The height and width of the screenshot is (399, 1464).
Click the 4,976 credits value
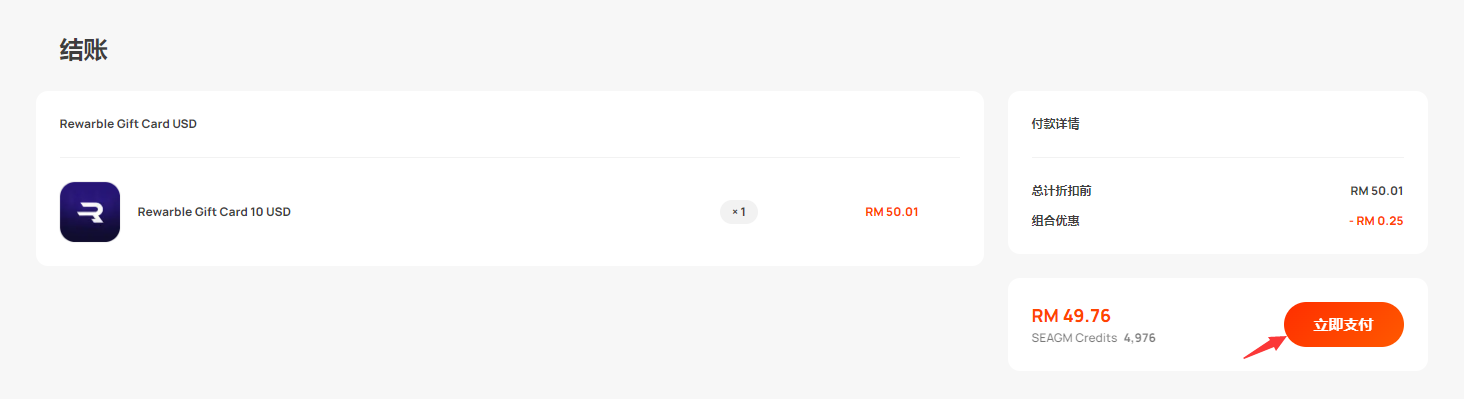pyautogui.click(x=1140, y=338)
